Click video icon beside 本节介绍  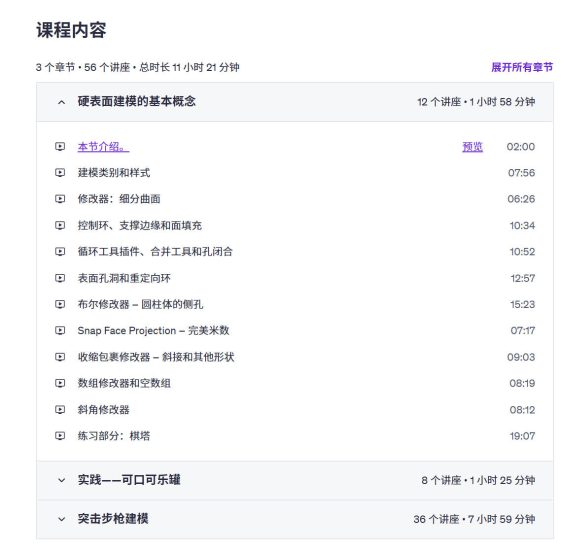click(60, 146)
